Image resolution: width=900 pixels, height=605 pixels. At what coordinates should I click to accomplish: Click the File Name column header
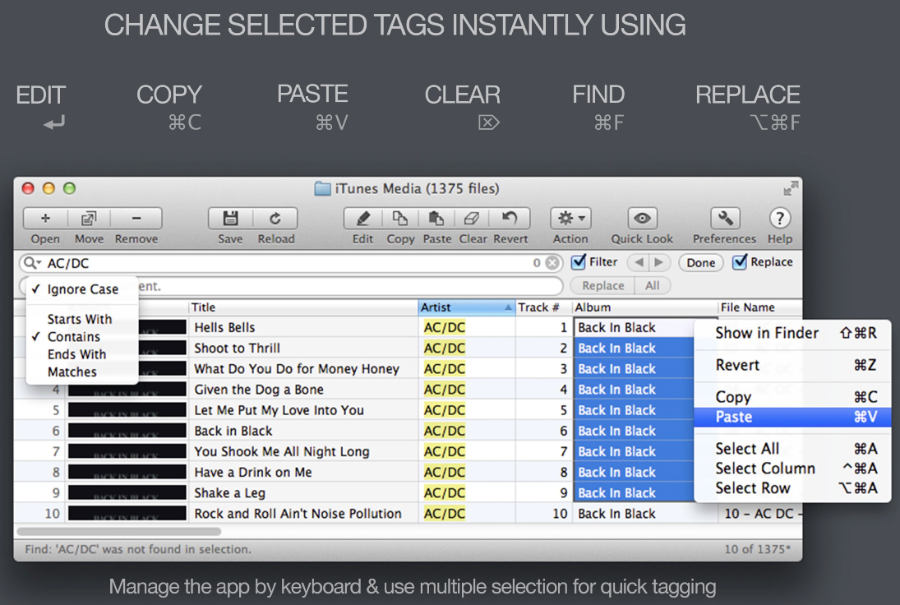760,308
